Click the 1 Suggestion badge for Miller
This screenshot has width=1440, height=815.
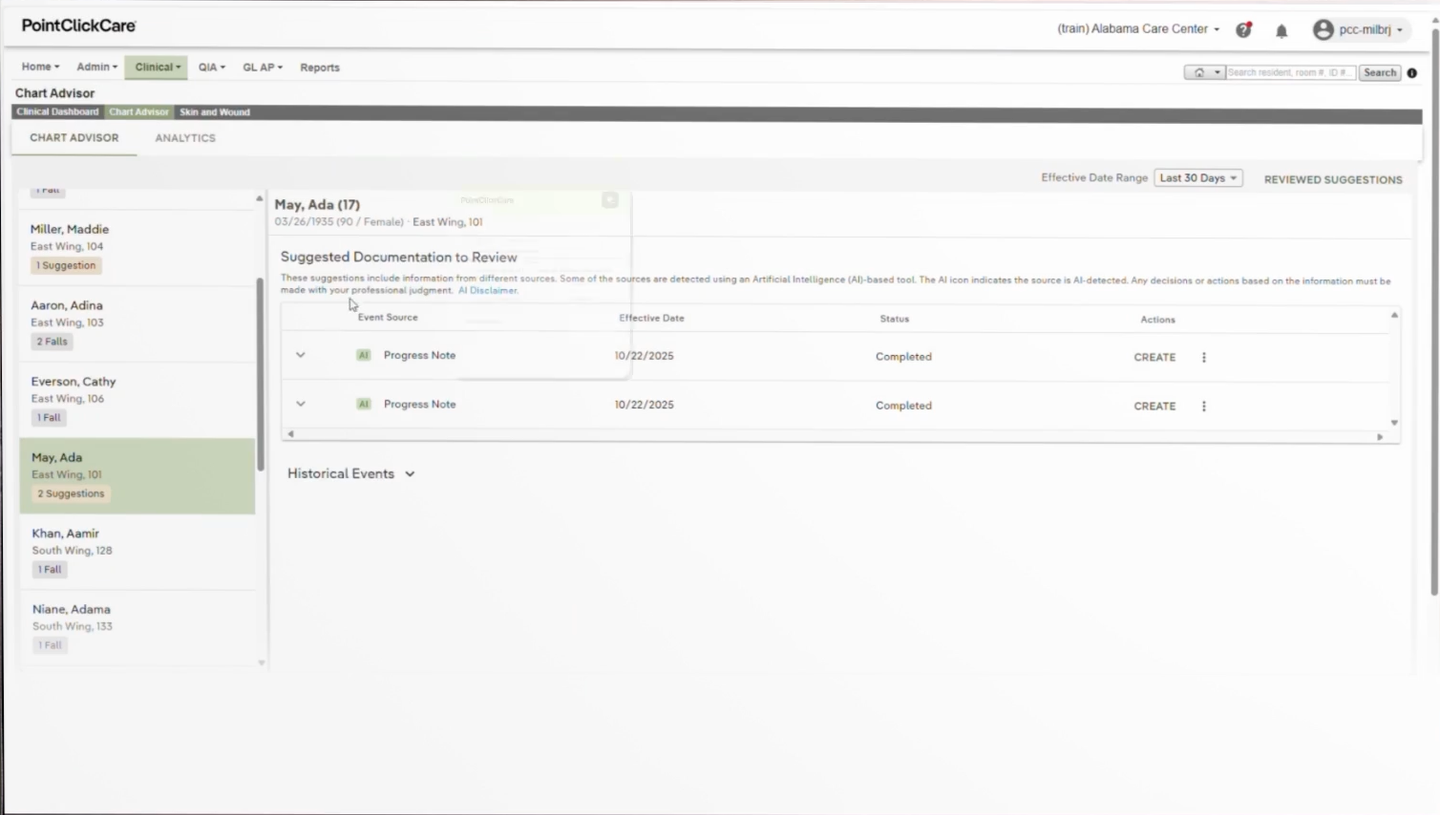tap(66, 265)
